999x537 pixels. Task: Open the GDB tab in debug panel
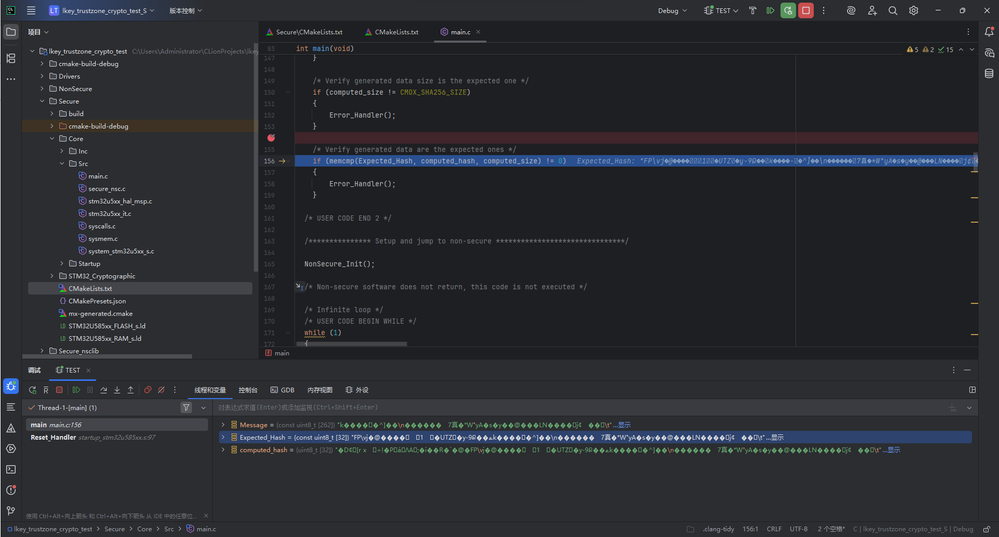point(282,390)
